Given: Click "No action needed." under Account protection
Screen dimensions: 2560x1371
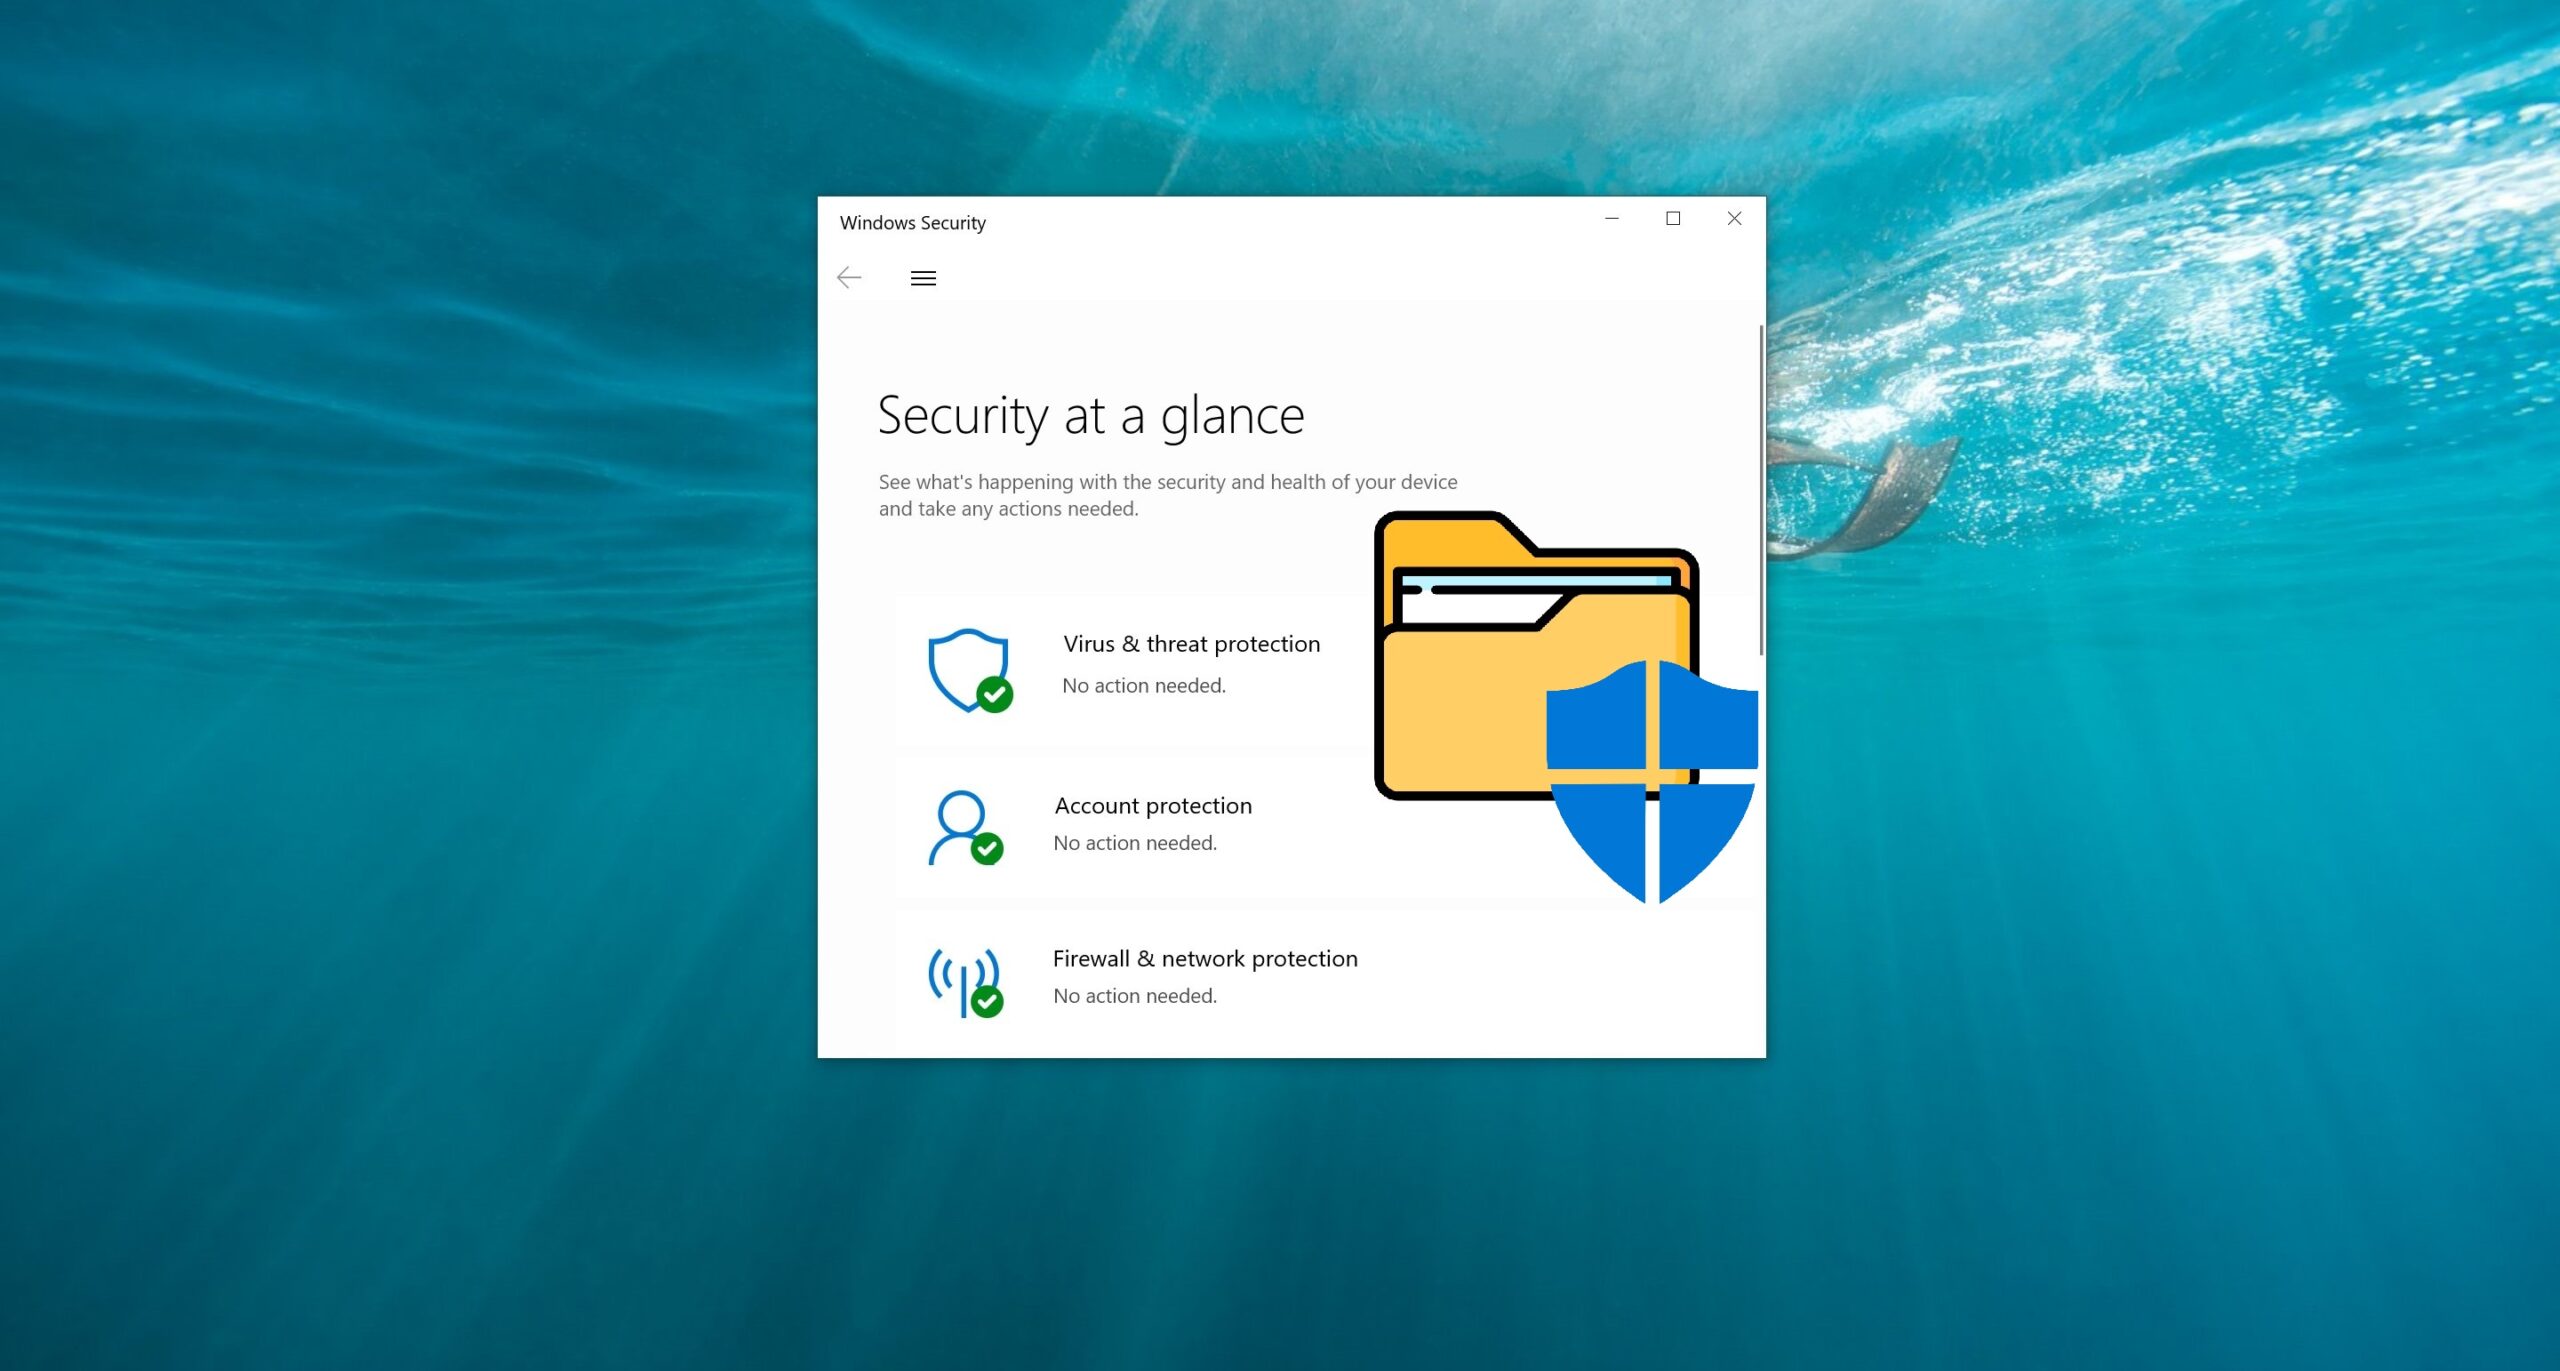Looking at the screenshot, I should 1135,842.
